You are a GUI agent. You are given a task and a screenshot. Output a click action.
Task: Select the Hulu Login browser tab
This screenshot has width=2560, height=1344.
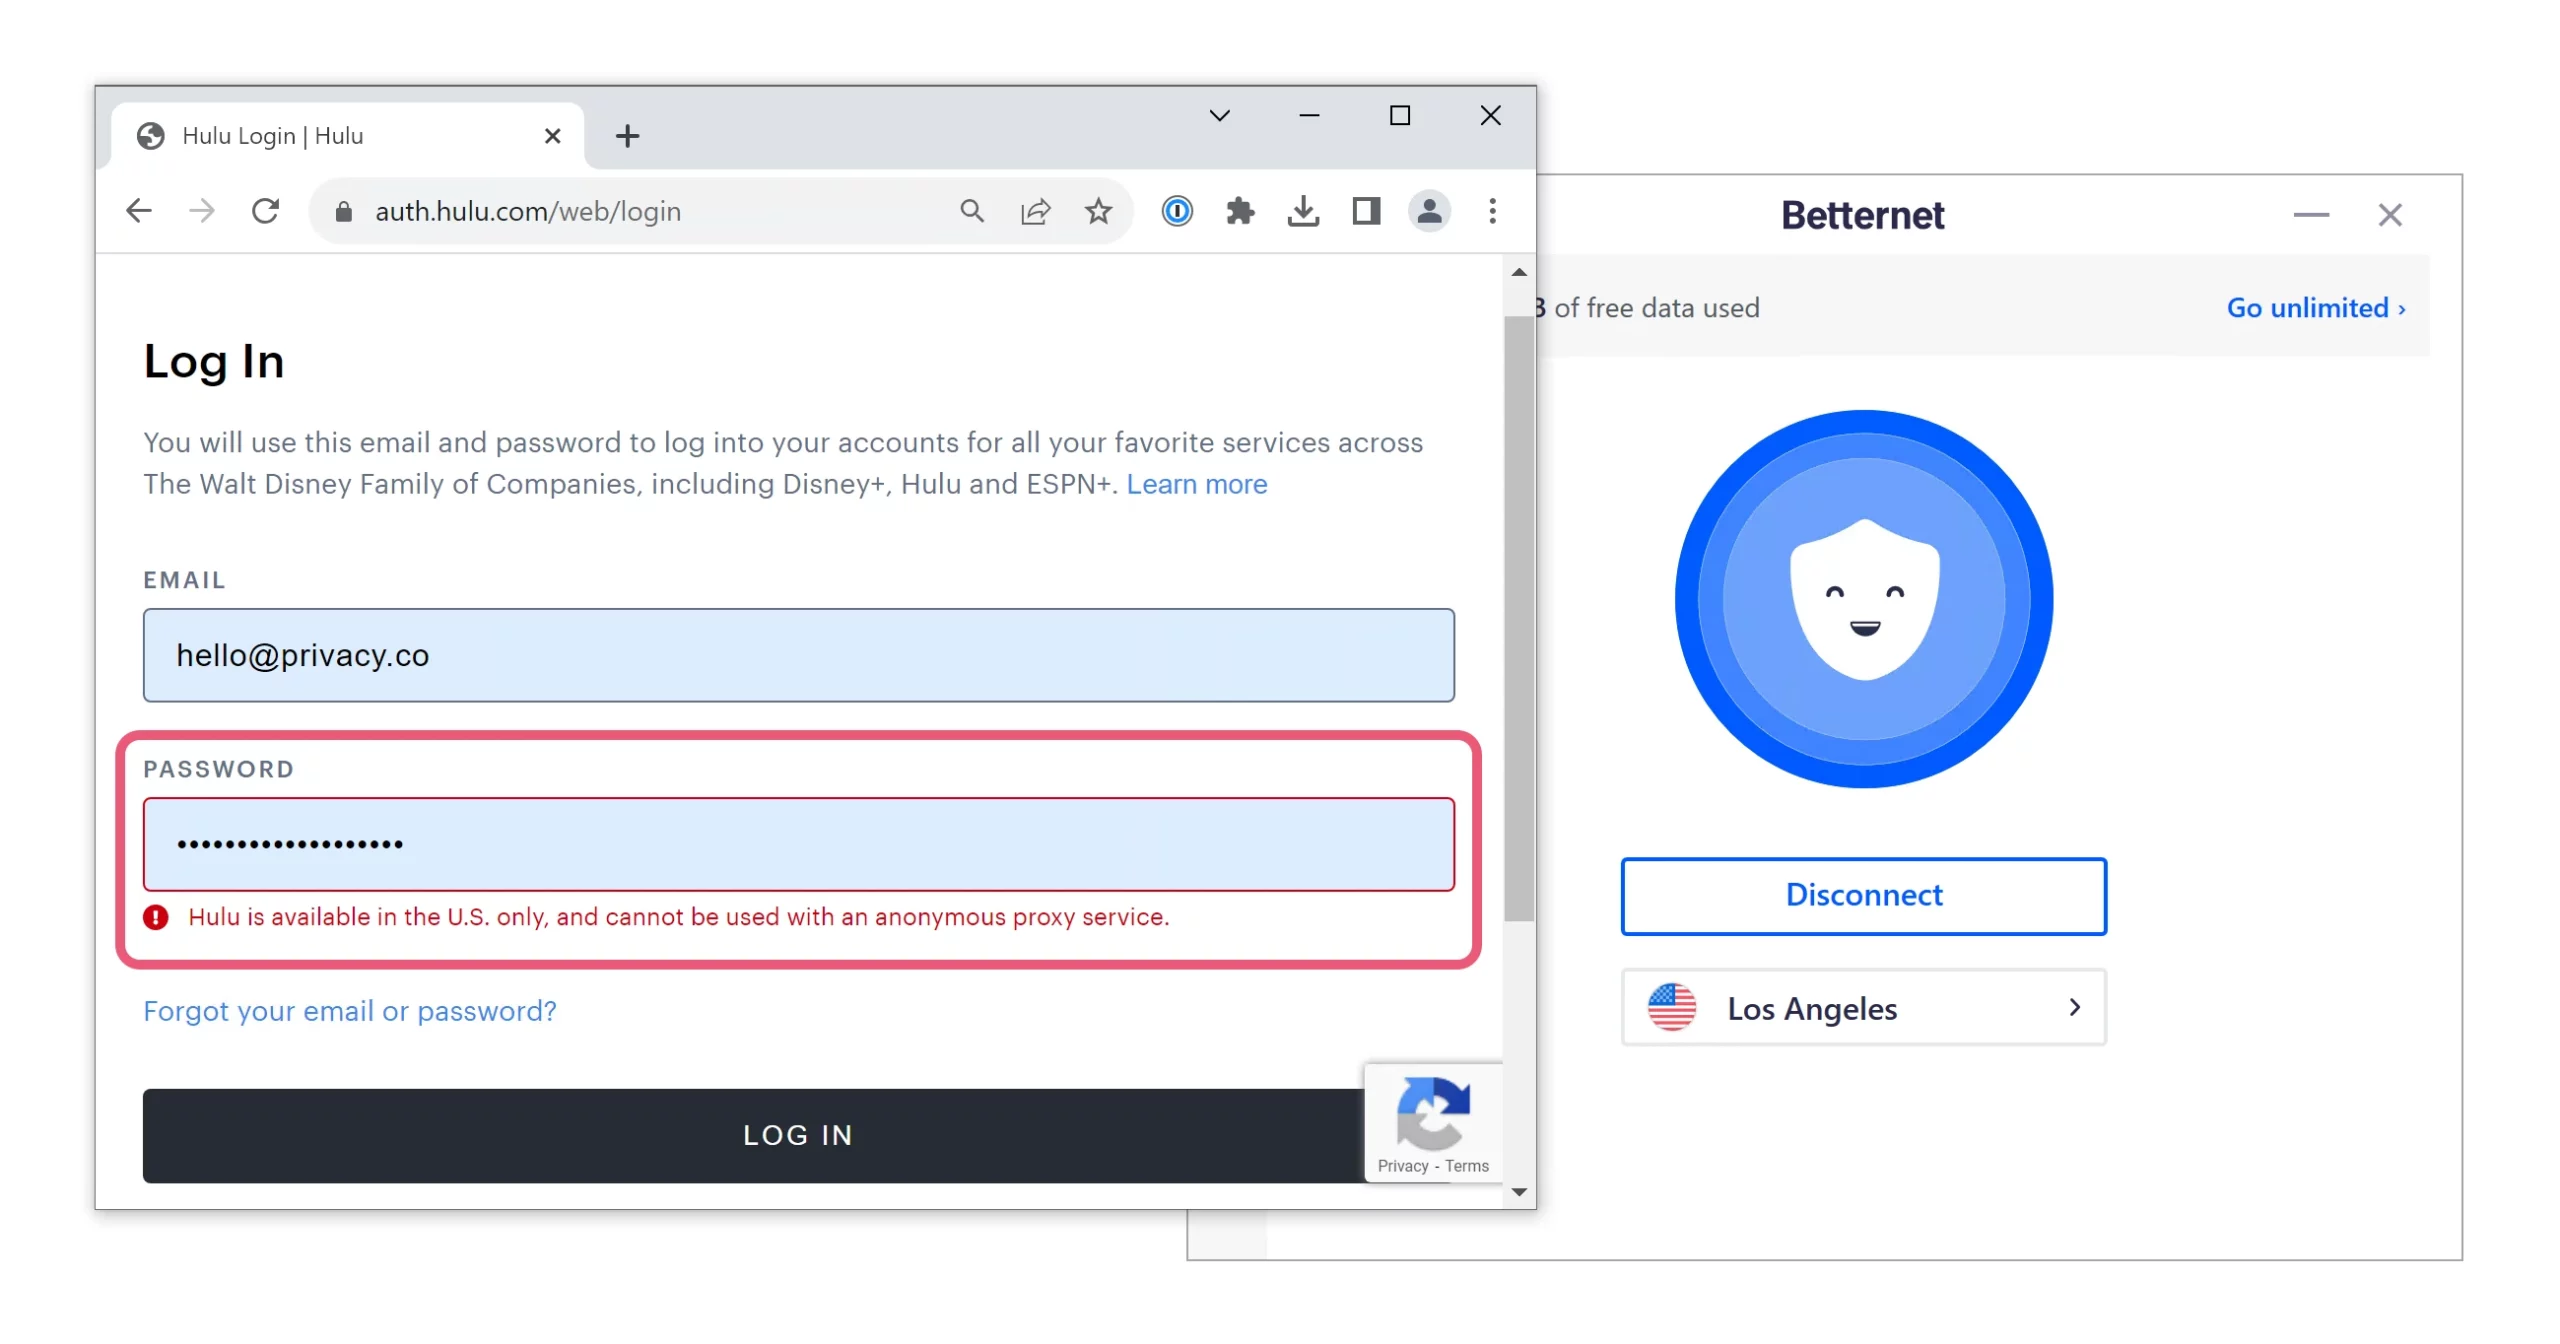click(300, 135)
